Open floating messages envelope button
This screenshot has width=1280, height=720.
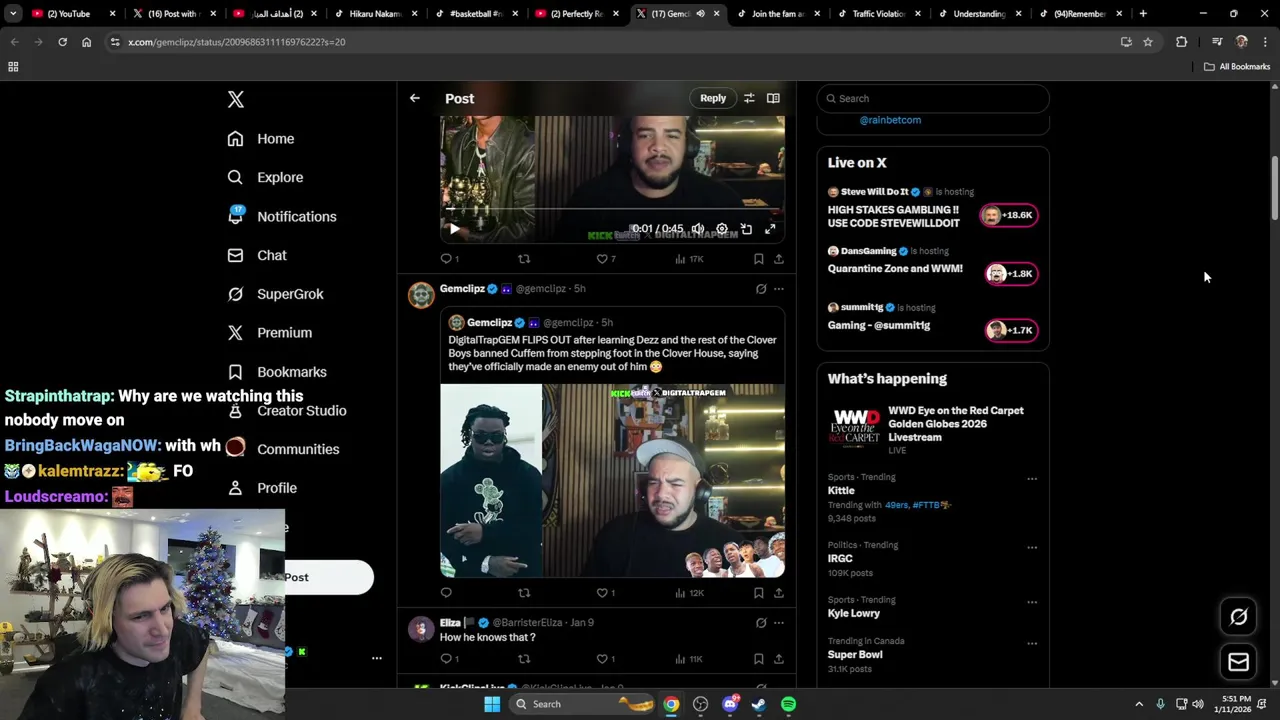pos(1238,662)
